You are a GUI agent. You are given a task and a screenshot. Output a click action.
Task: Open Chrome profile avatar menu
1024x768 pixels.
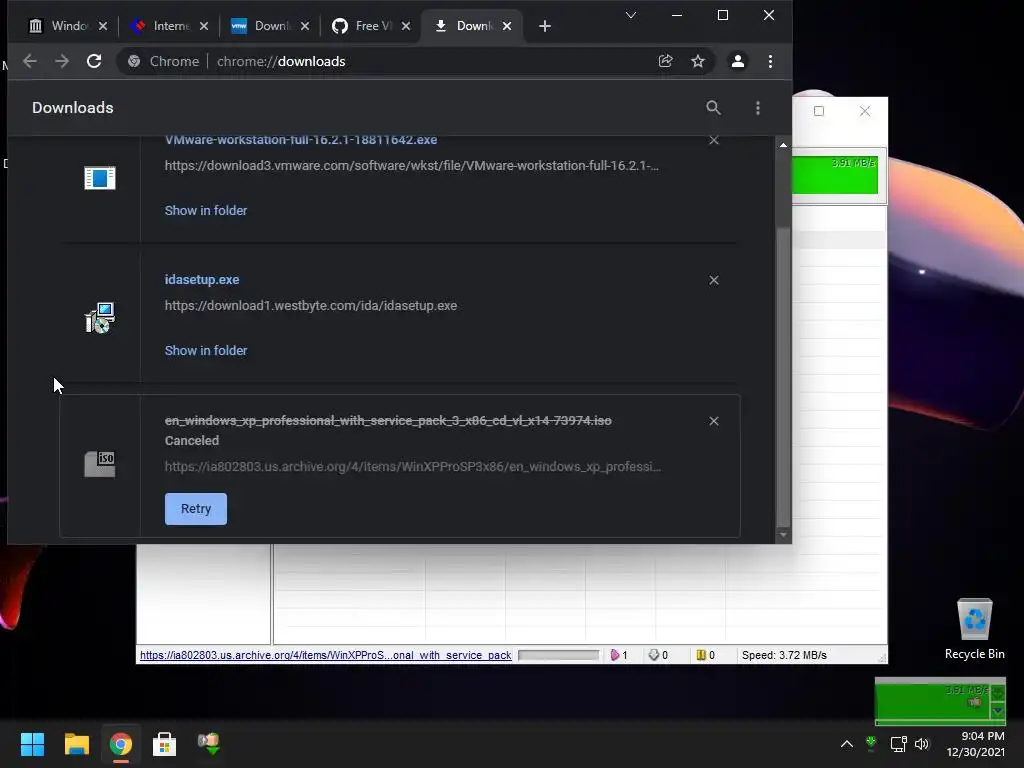(x=737, y=61)
